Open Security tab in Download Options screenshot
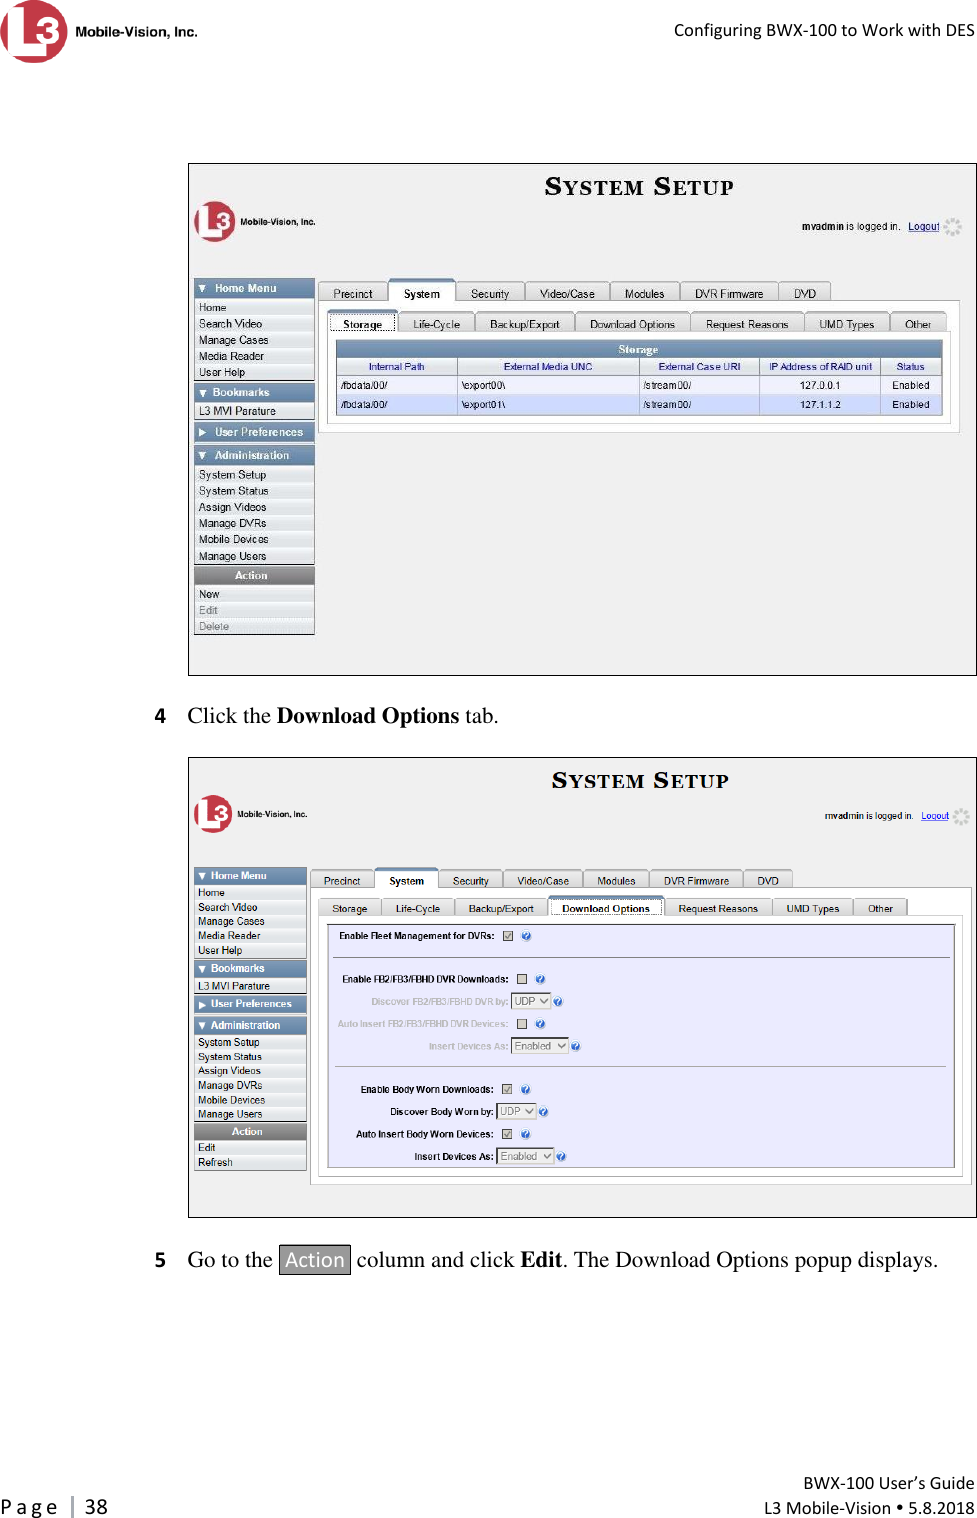This screenshot has width=977, height=1518. point(470,881)
